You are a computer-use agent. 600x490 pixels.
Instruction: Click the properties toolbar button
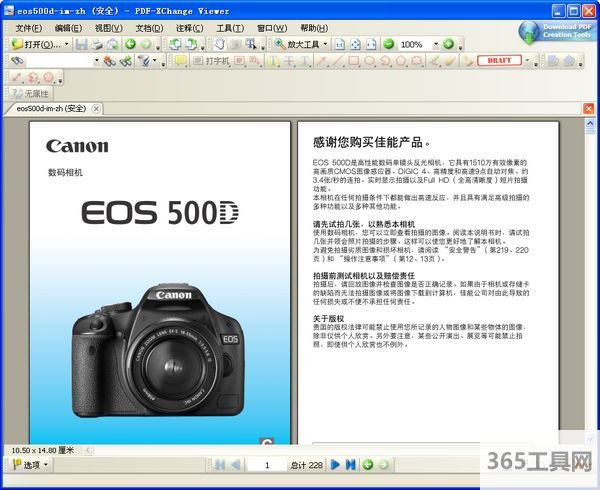[x=31, y=93]
